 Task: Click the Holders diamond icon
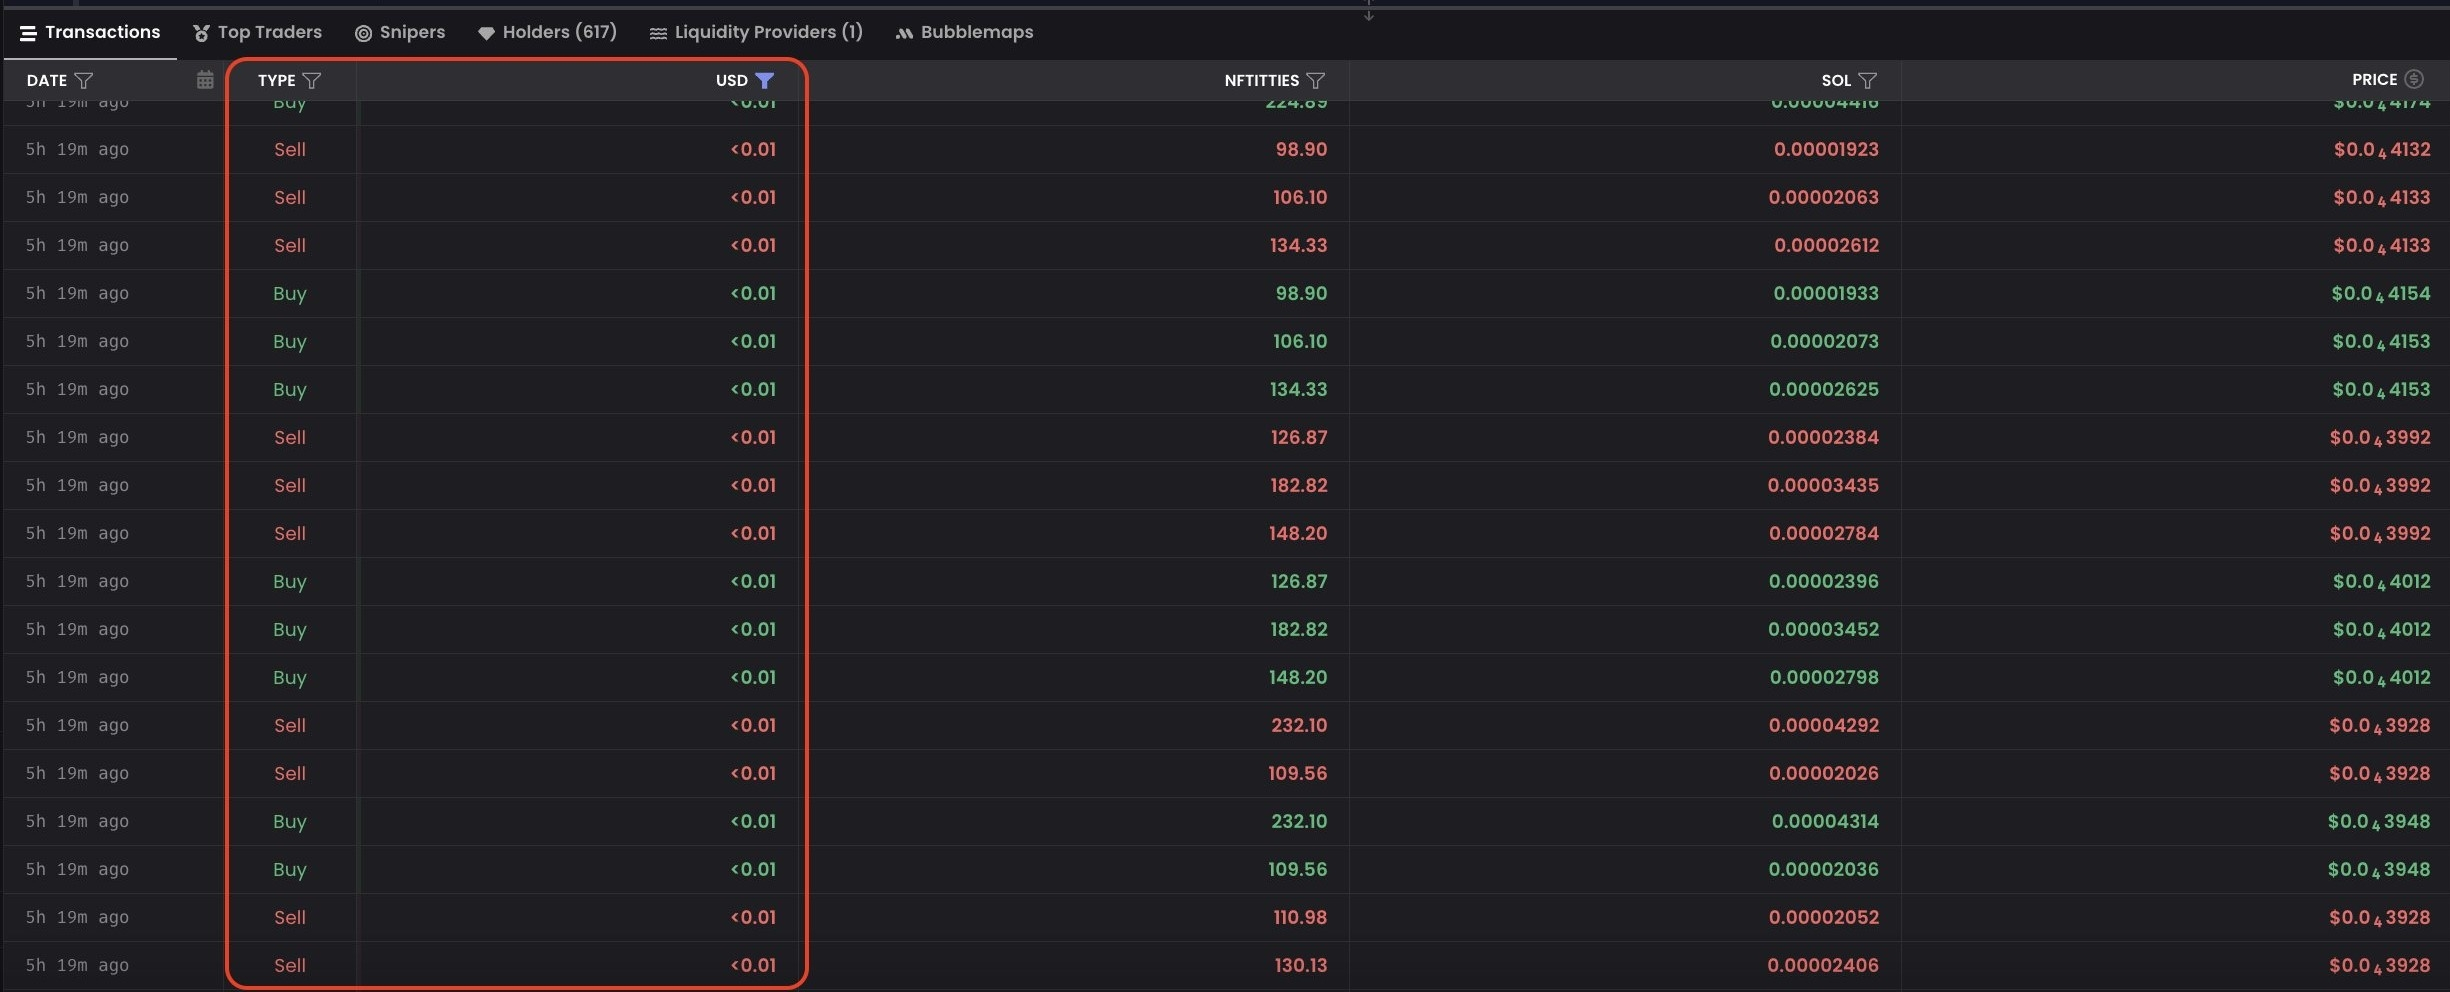(x=486, y=33)
